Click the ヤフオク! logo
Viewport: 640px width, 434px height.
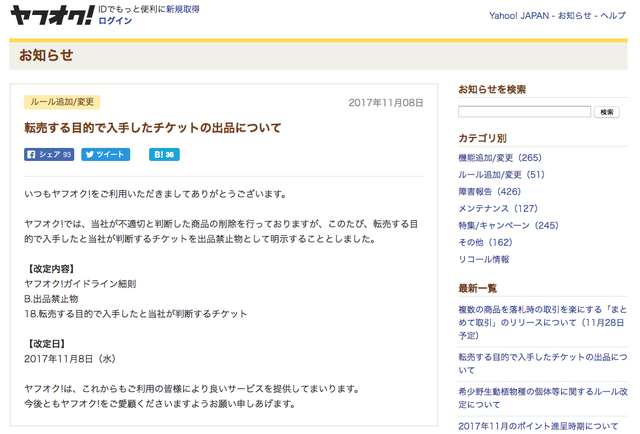tap(52, 15)
